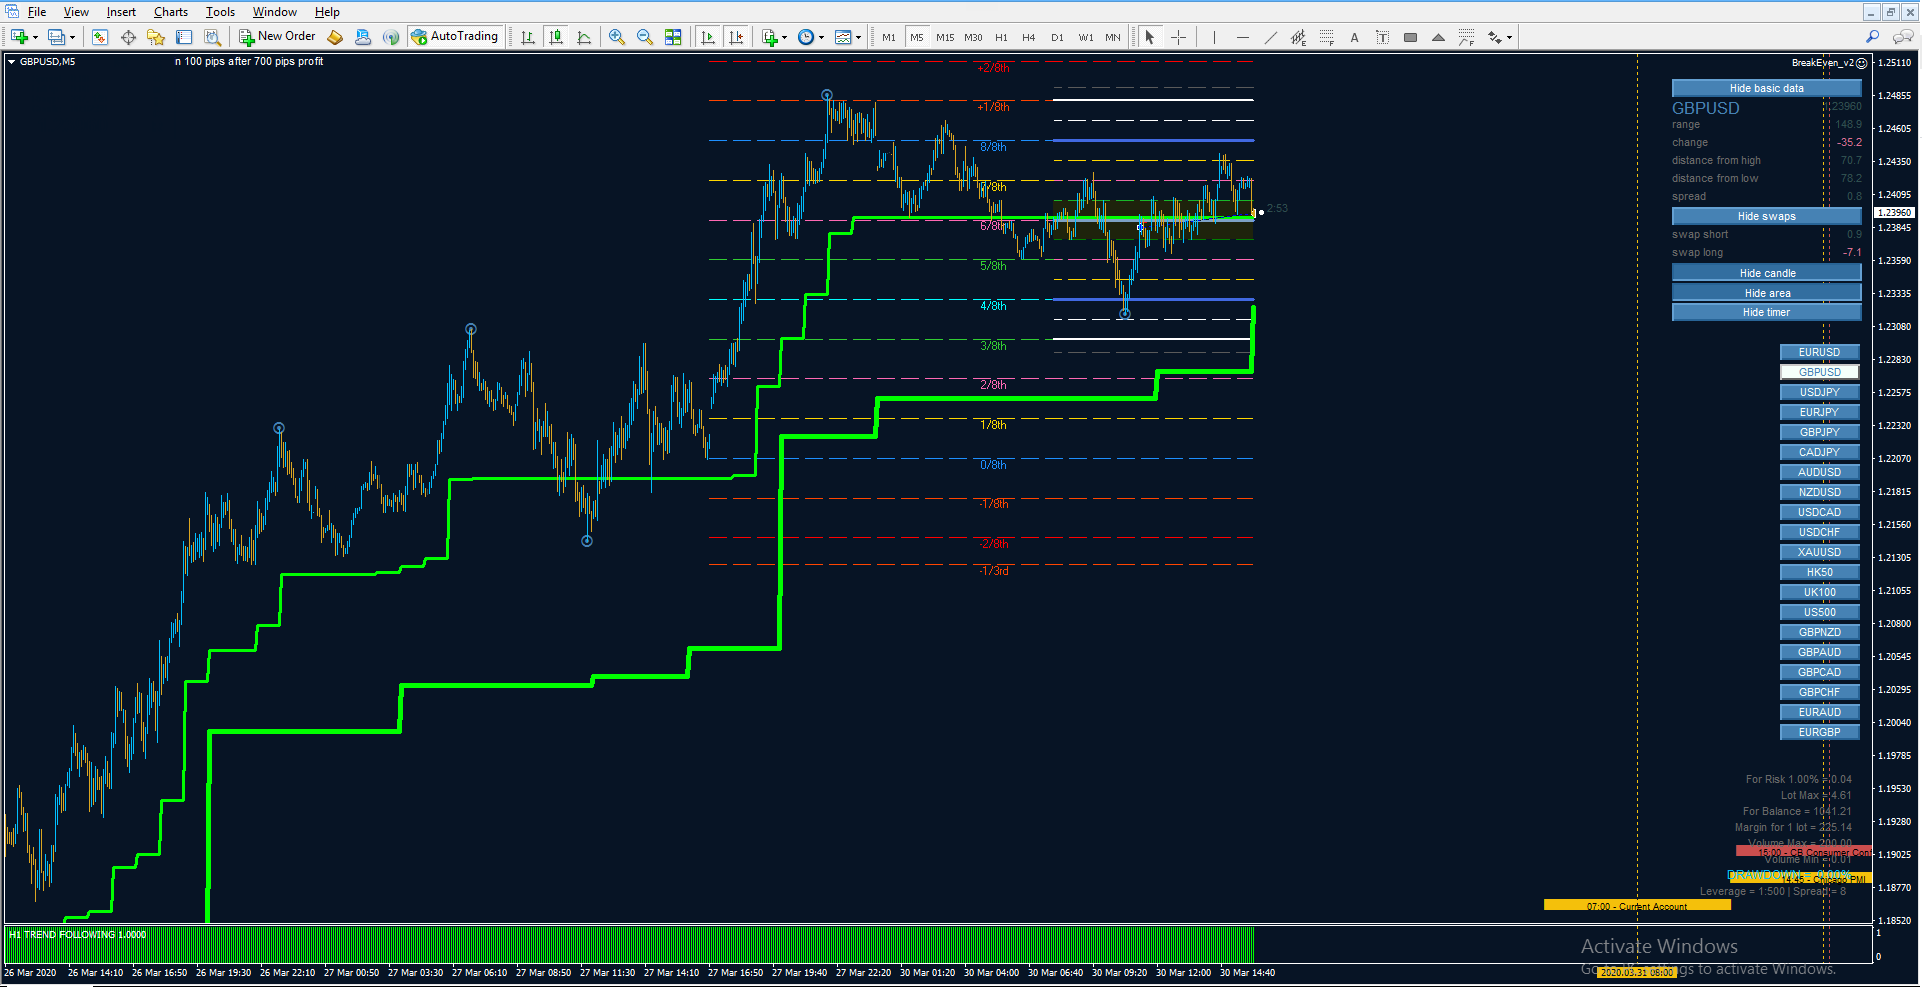Select the Rectangle shape tool
This screenshot has height=987, width=1922.
pyautogui.click(x=1410, y=37)
